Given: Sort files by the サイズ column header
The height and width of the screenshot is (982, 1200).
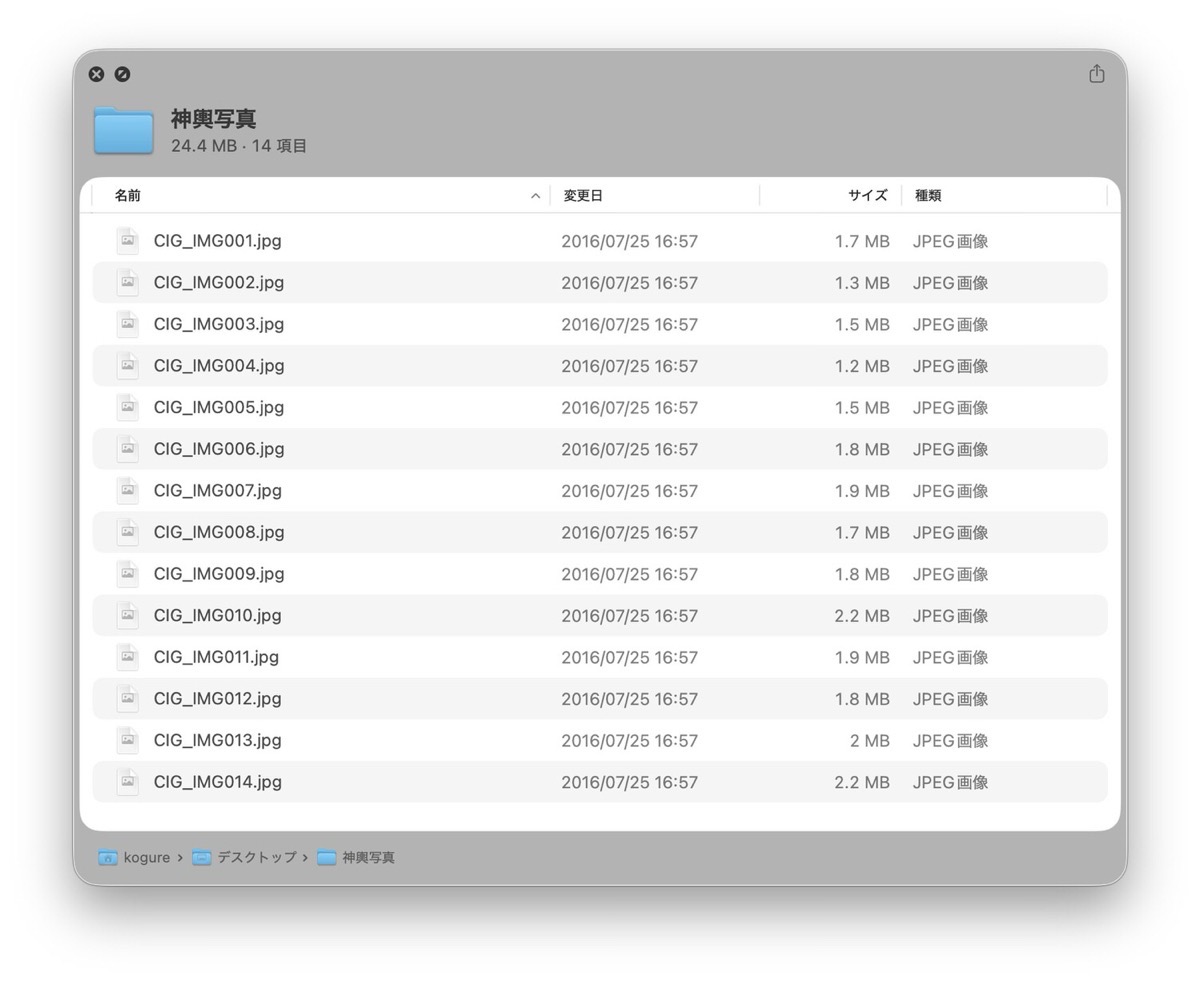Looking at the screenshot, I should (867, 196).
